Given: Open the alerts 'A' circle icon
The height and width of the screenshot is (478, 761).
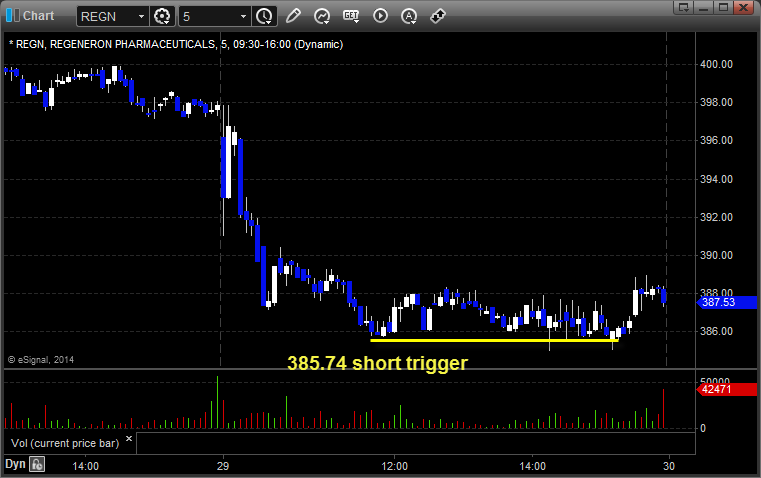Looking at the screenshot, I should [x=409, y=16].
